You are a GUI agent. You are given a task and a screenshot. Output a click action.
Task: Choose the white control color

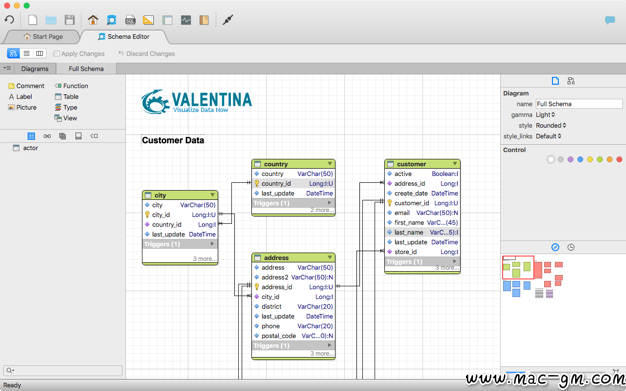point(551,159)
